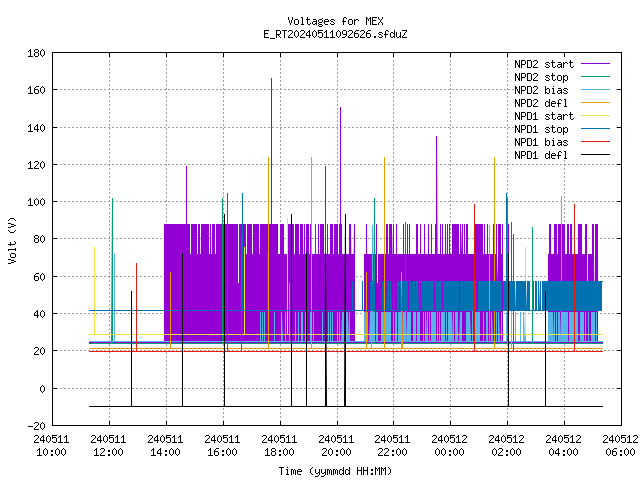Viewport: 640px width, 480px height.
Task: Click the light blue NPD2 bias legend line
Action: point(596,90)
